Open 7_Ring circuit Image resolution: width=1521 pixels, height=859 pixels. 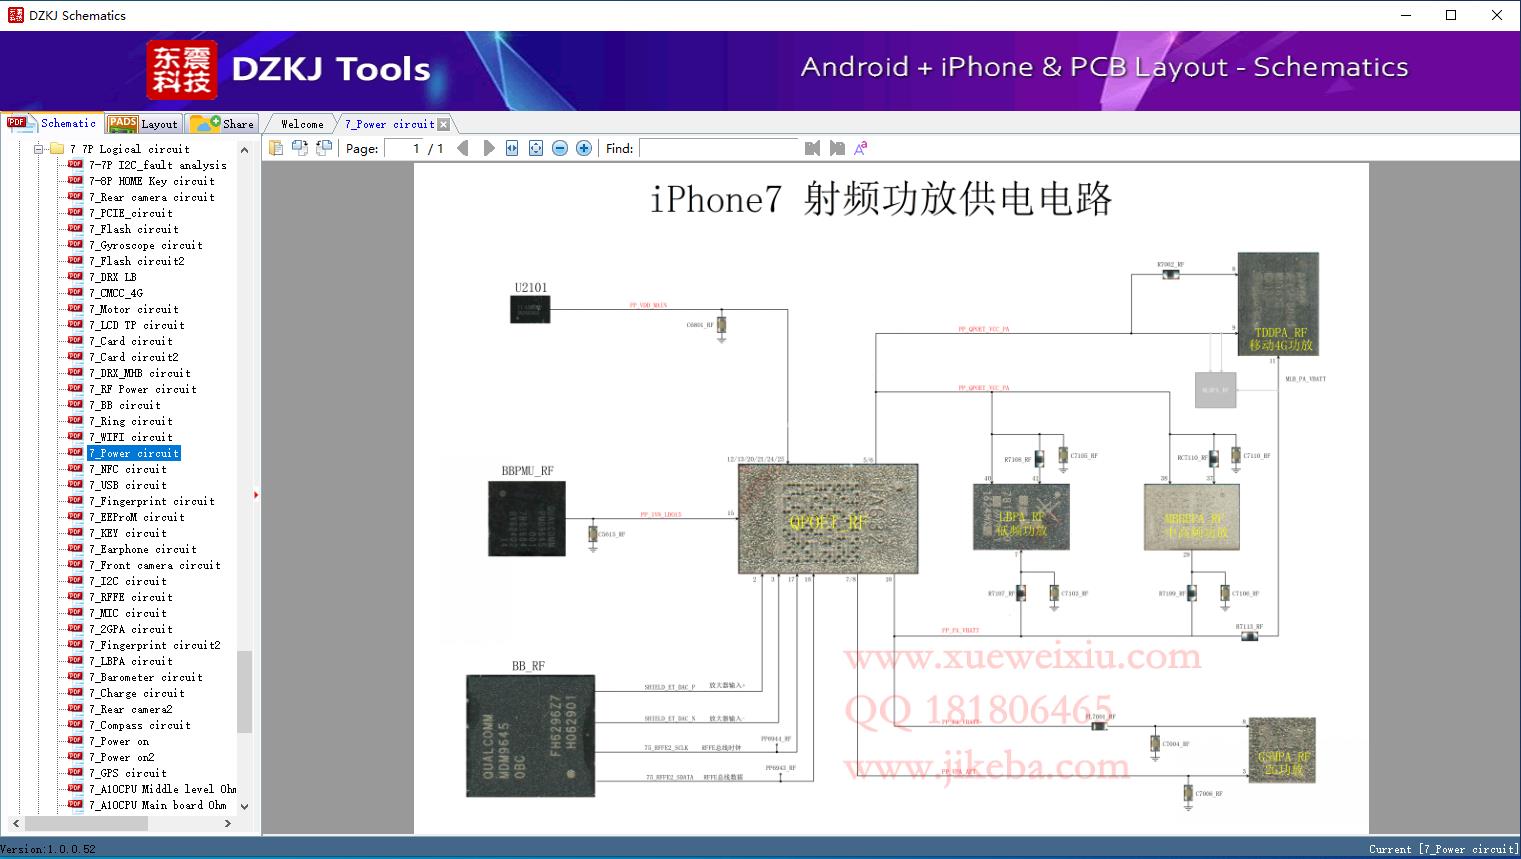(x=130, y=421)
